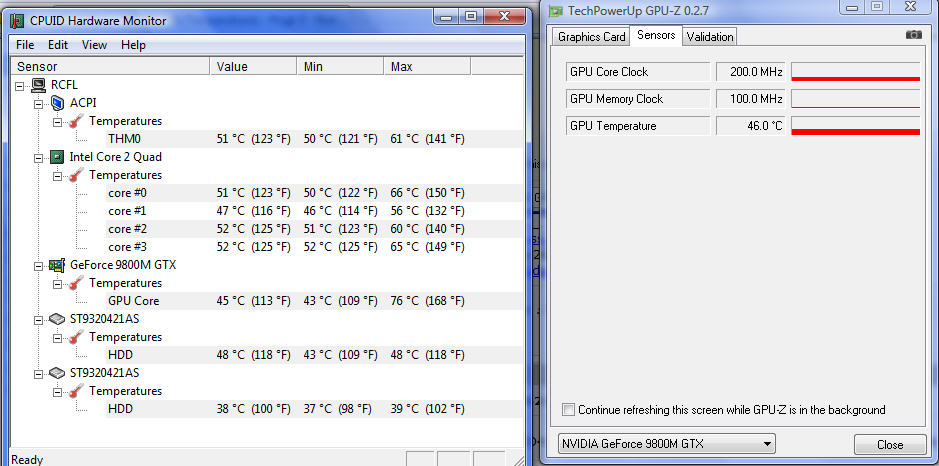
Task: Click the 46.0 °C value field
Action: (751, 126)
